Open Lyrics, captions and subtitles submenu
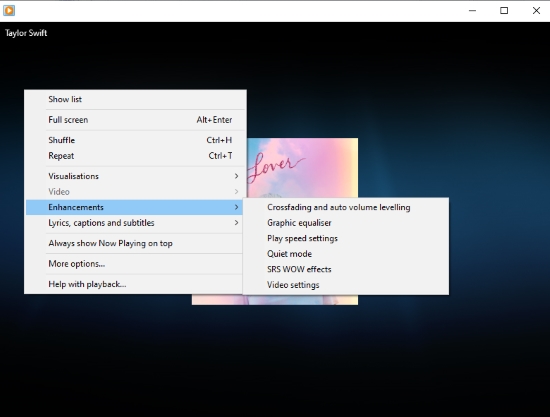This screenshot has width=550, height=417. [135, 223]
